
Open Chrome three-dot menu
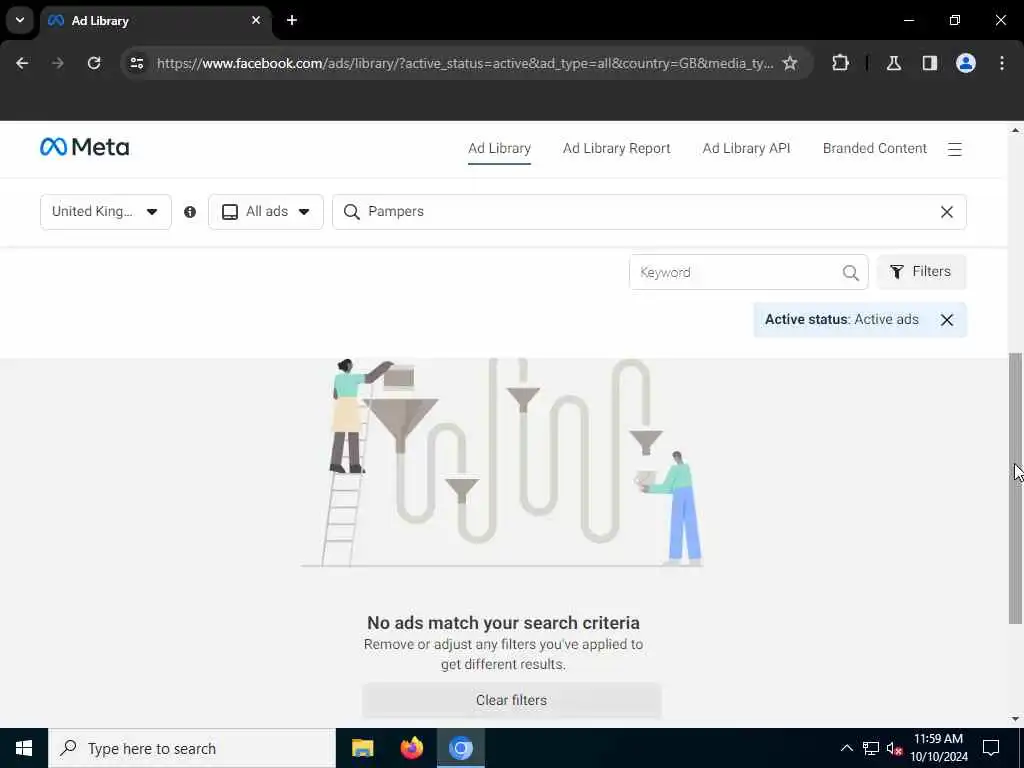point(1002,63)
